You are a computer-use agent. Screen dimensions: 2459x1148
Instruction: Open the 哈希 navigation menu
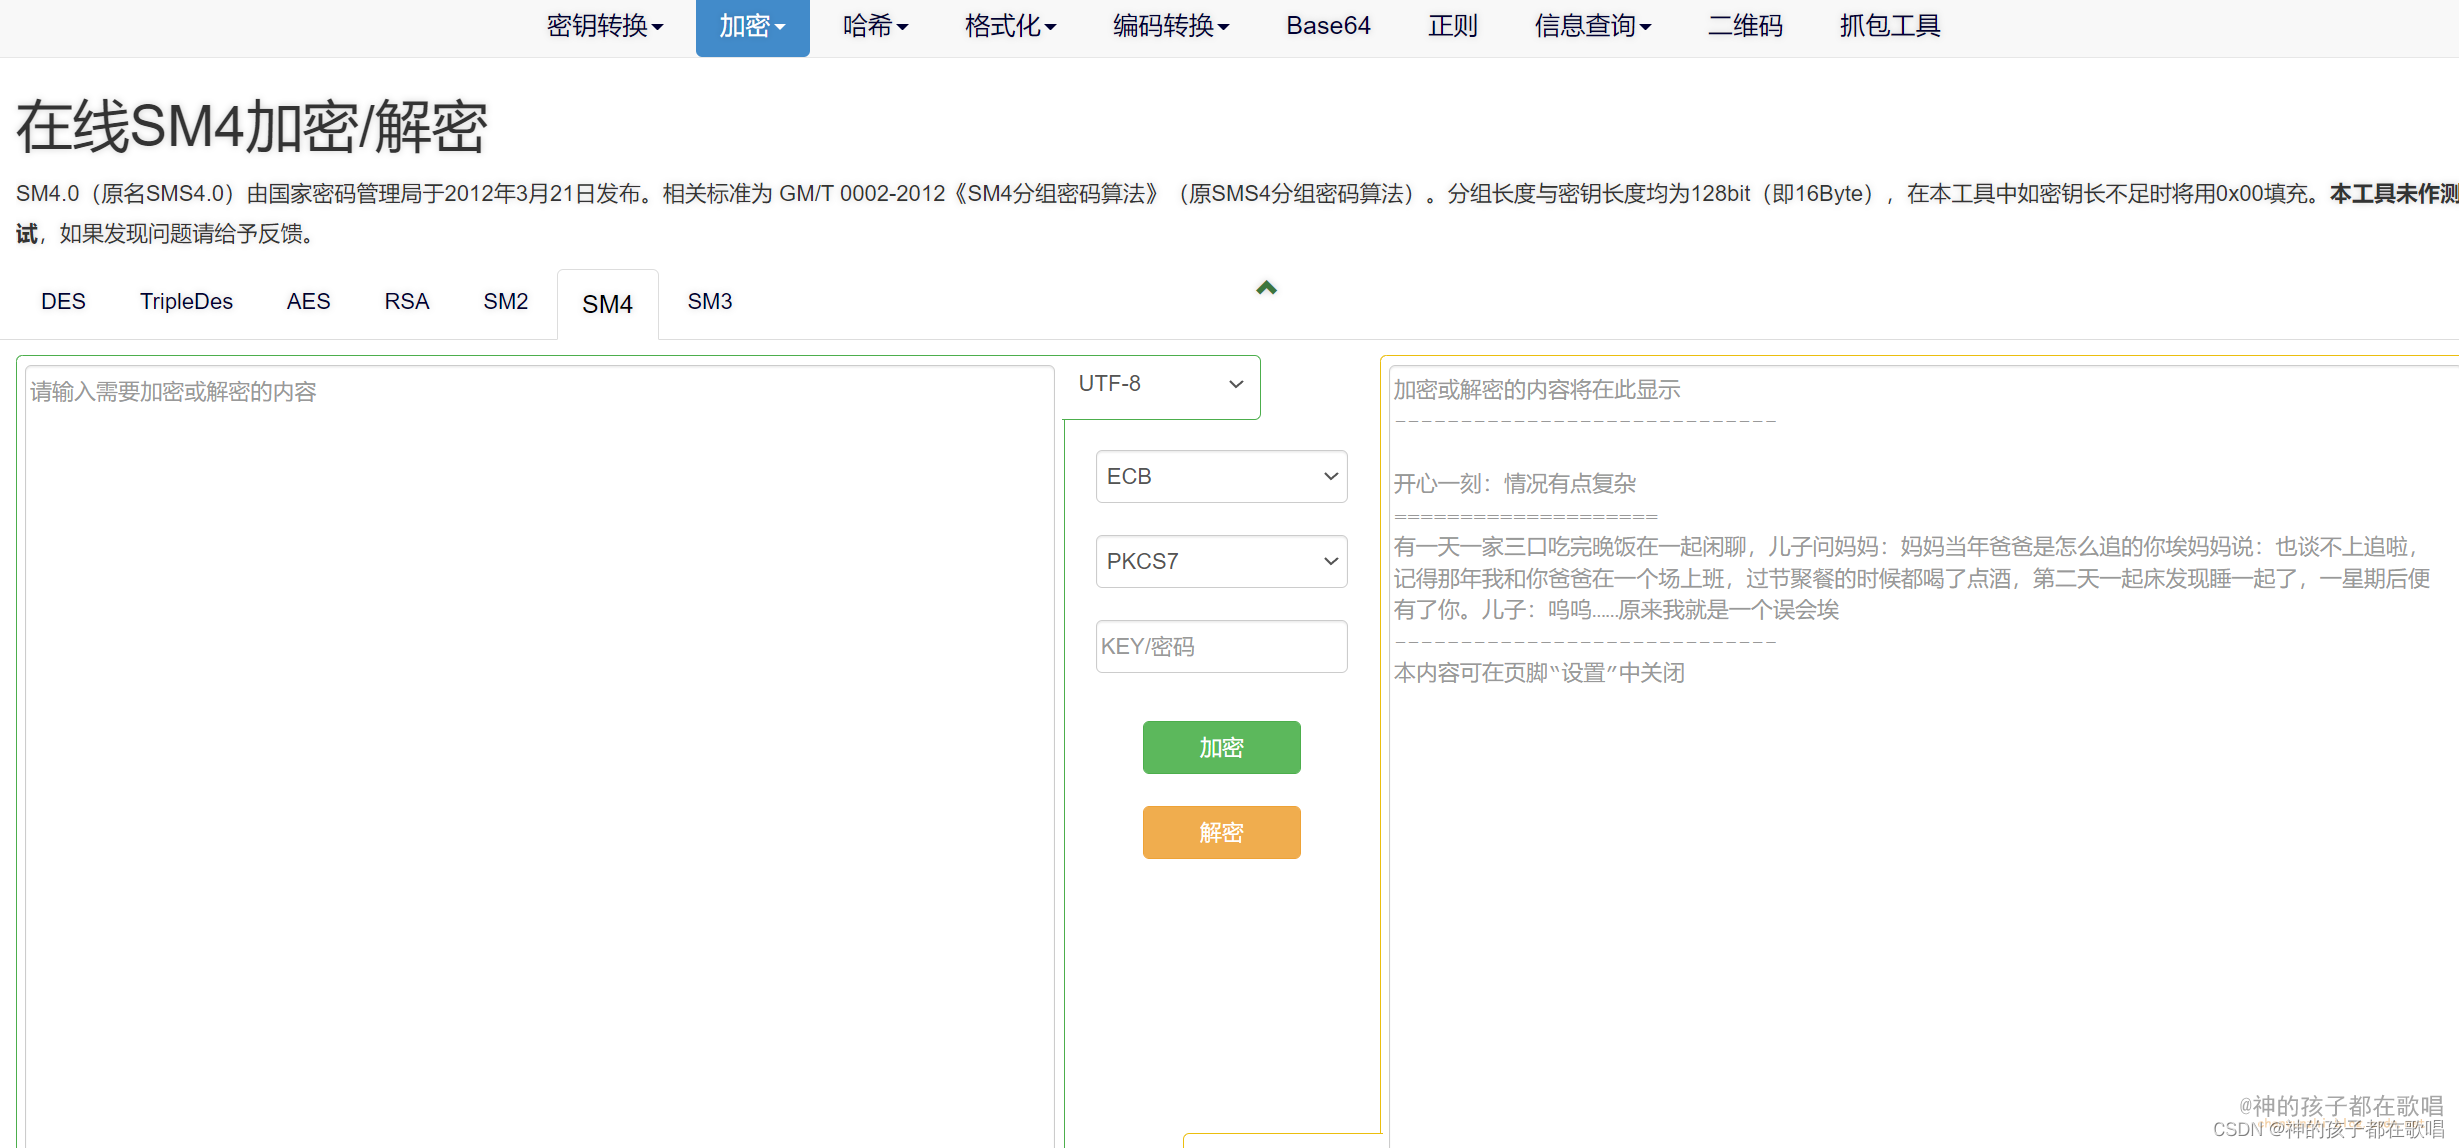[x=874, y=27]
